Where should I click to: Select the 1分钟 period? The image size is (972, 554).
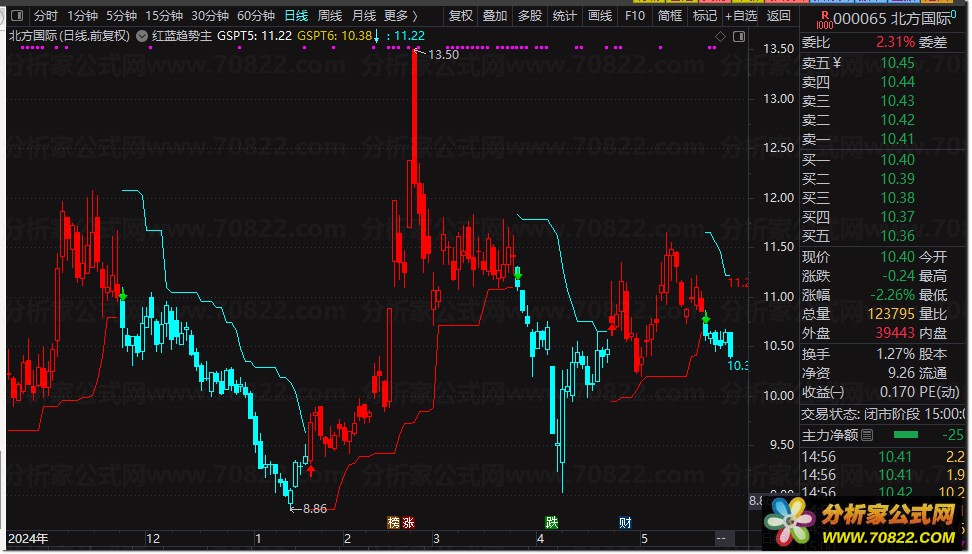(x=82, y=15)
